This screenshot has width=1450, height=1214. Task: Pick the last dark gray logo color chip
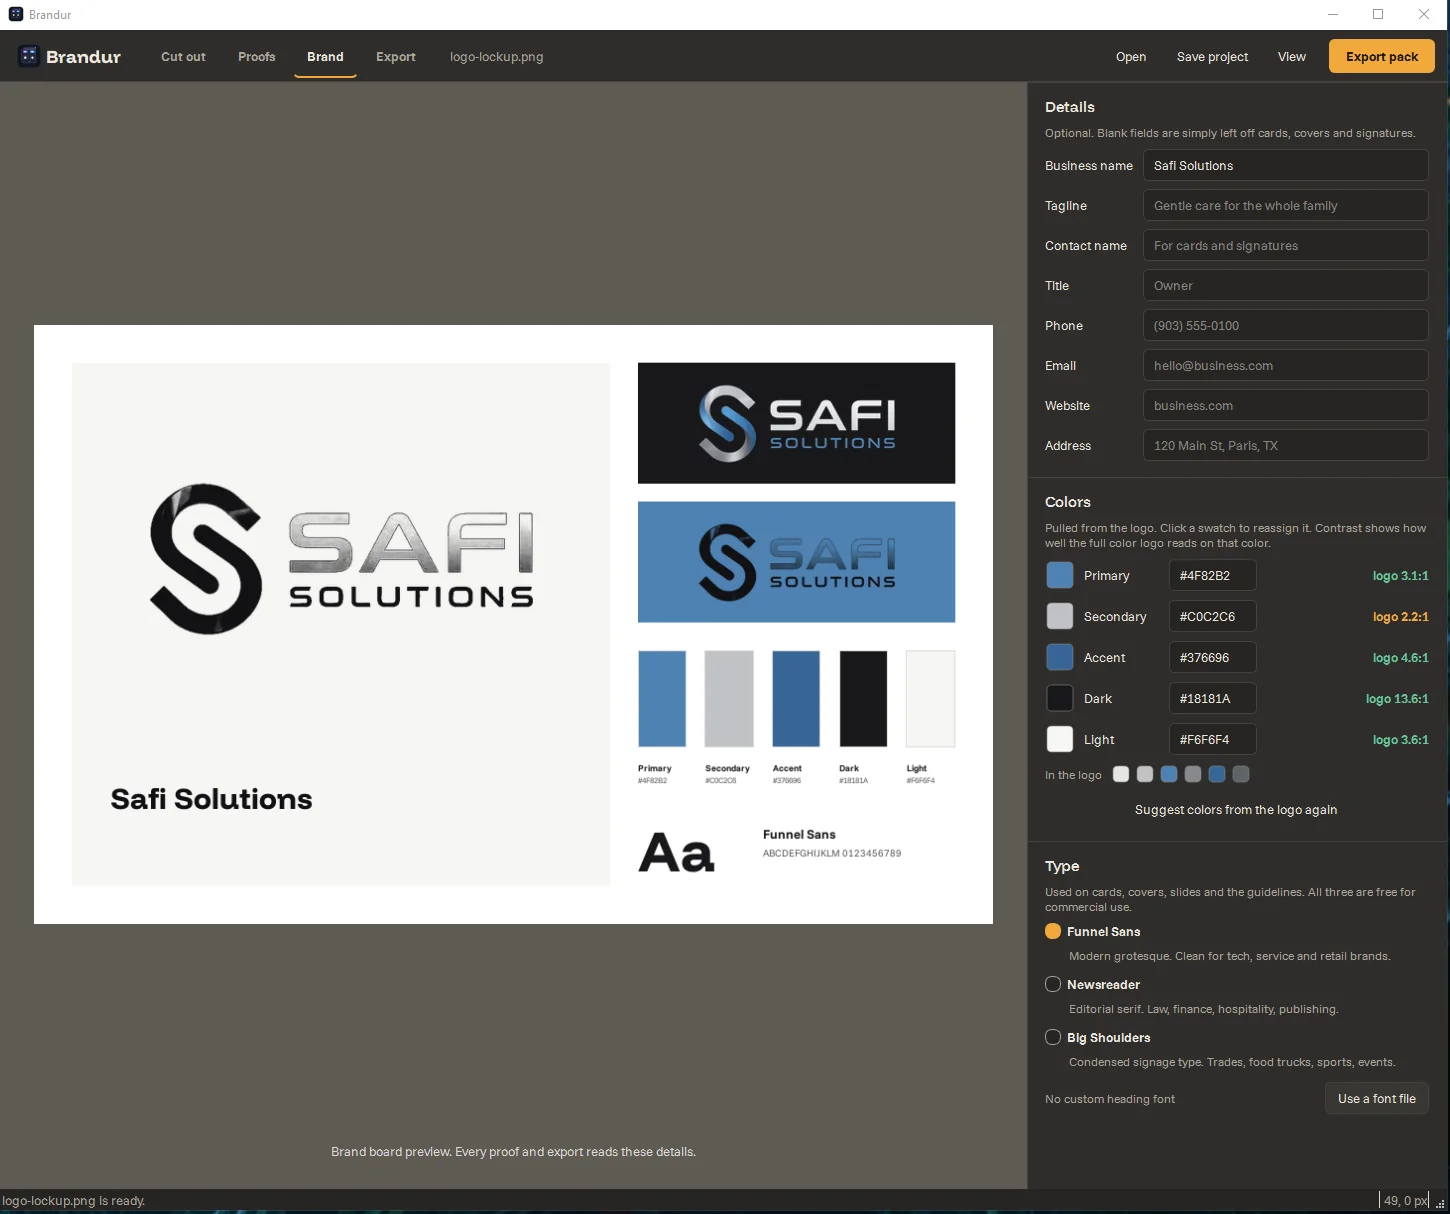click(1241, 774)
